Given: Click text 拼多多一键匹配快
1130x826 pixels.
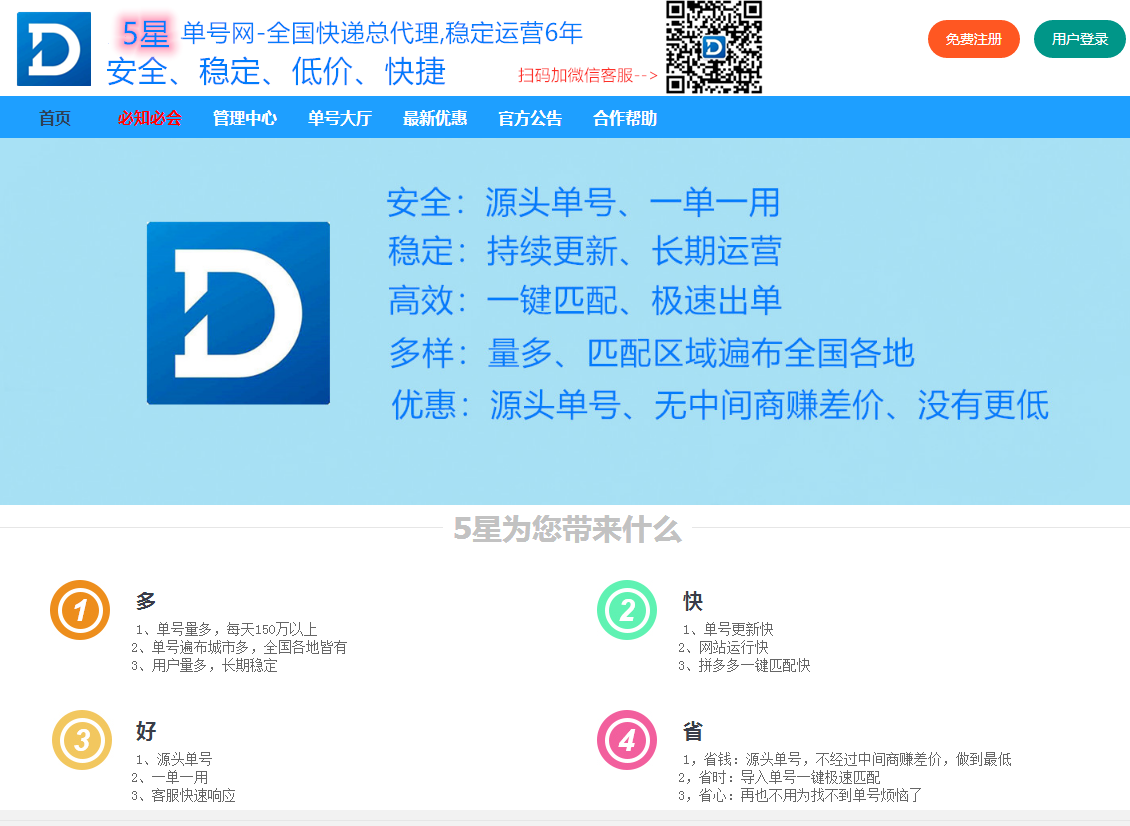Looking at the screenshot, I should pos(755,665).
